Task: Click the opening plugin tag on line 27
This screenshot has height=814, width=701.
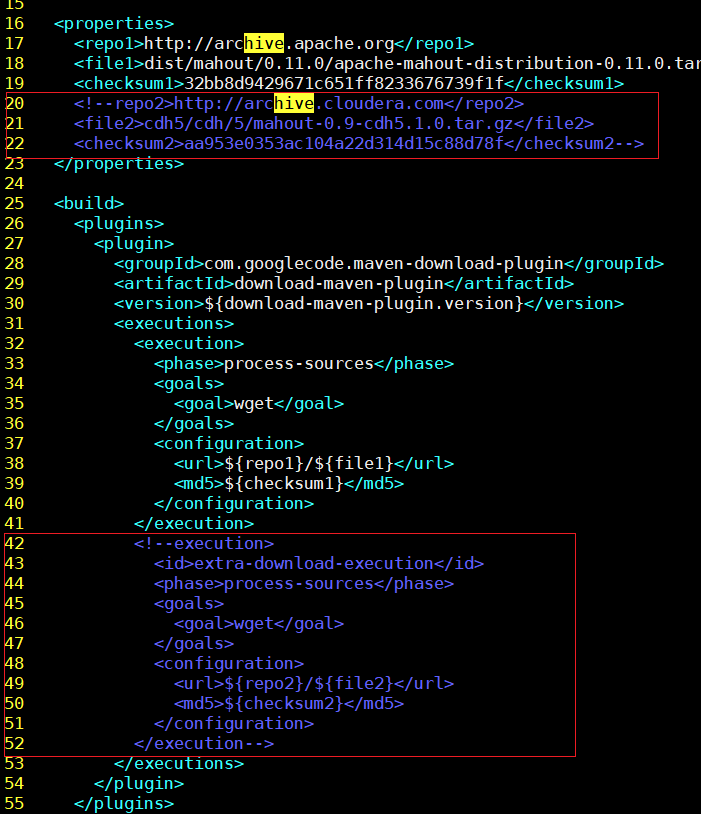Action: pyautogui.click(x=134, y=243)
